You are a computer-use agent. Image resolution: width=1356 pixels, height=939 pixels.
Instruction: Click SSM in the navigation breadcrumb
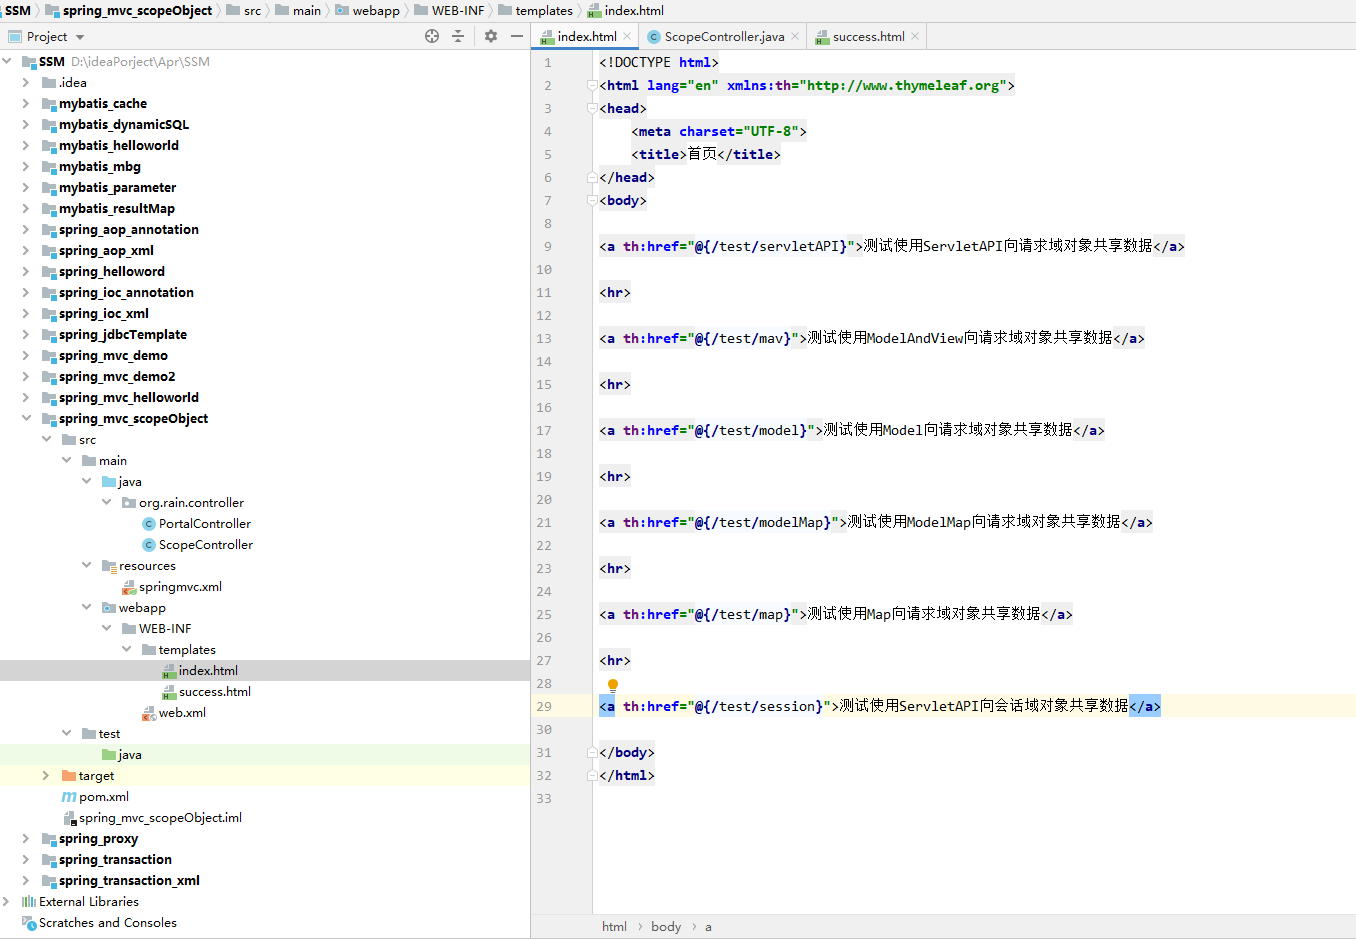click(18, 10)
